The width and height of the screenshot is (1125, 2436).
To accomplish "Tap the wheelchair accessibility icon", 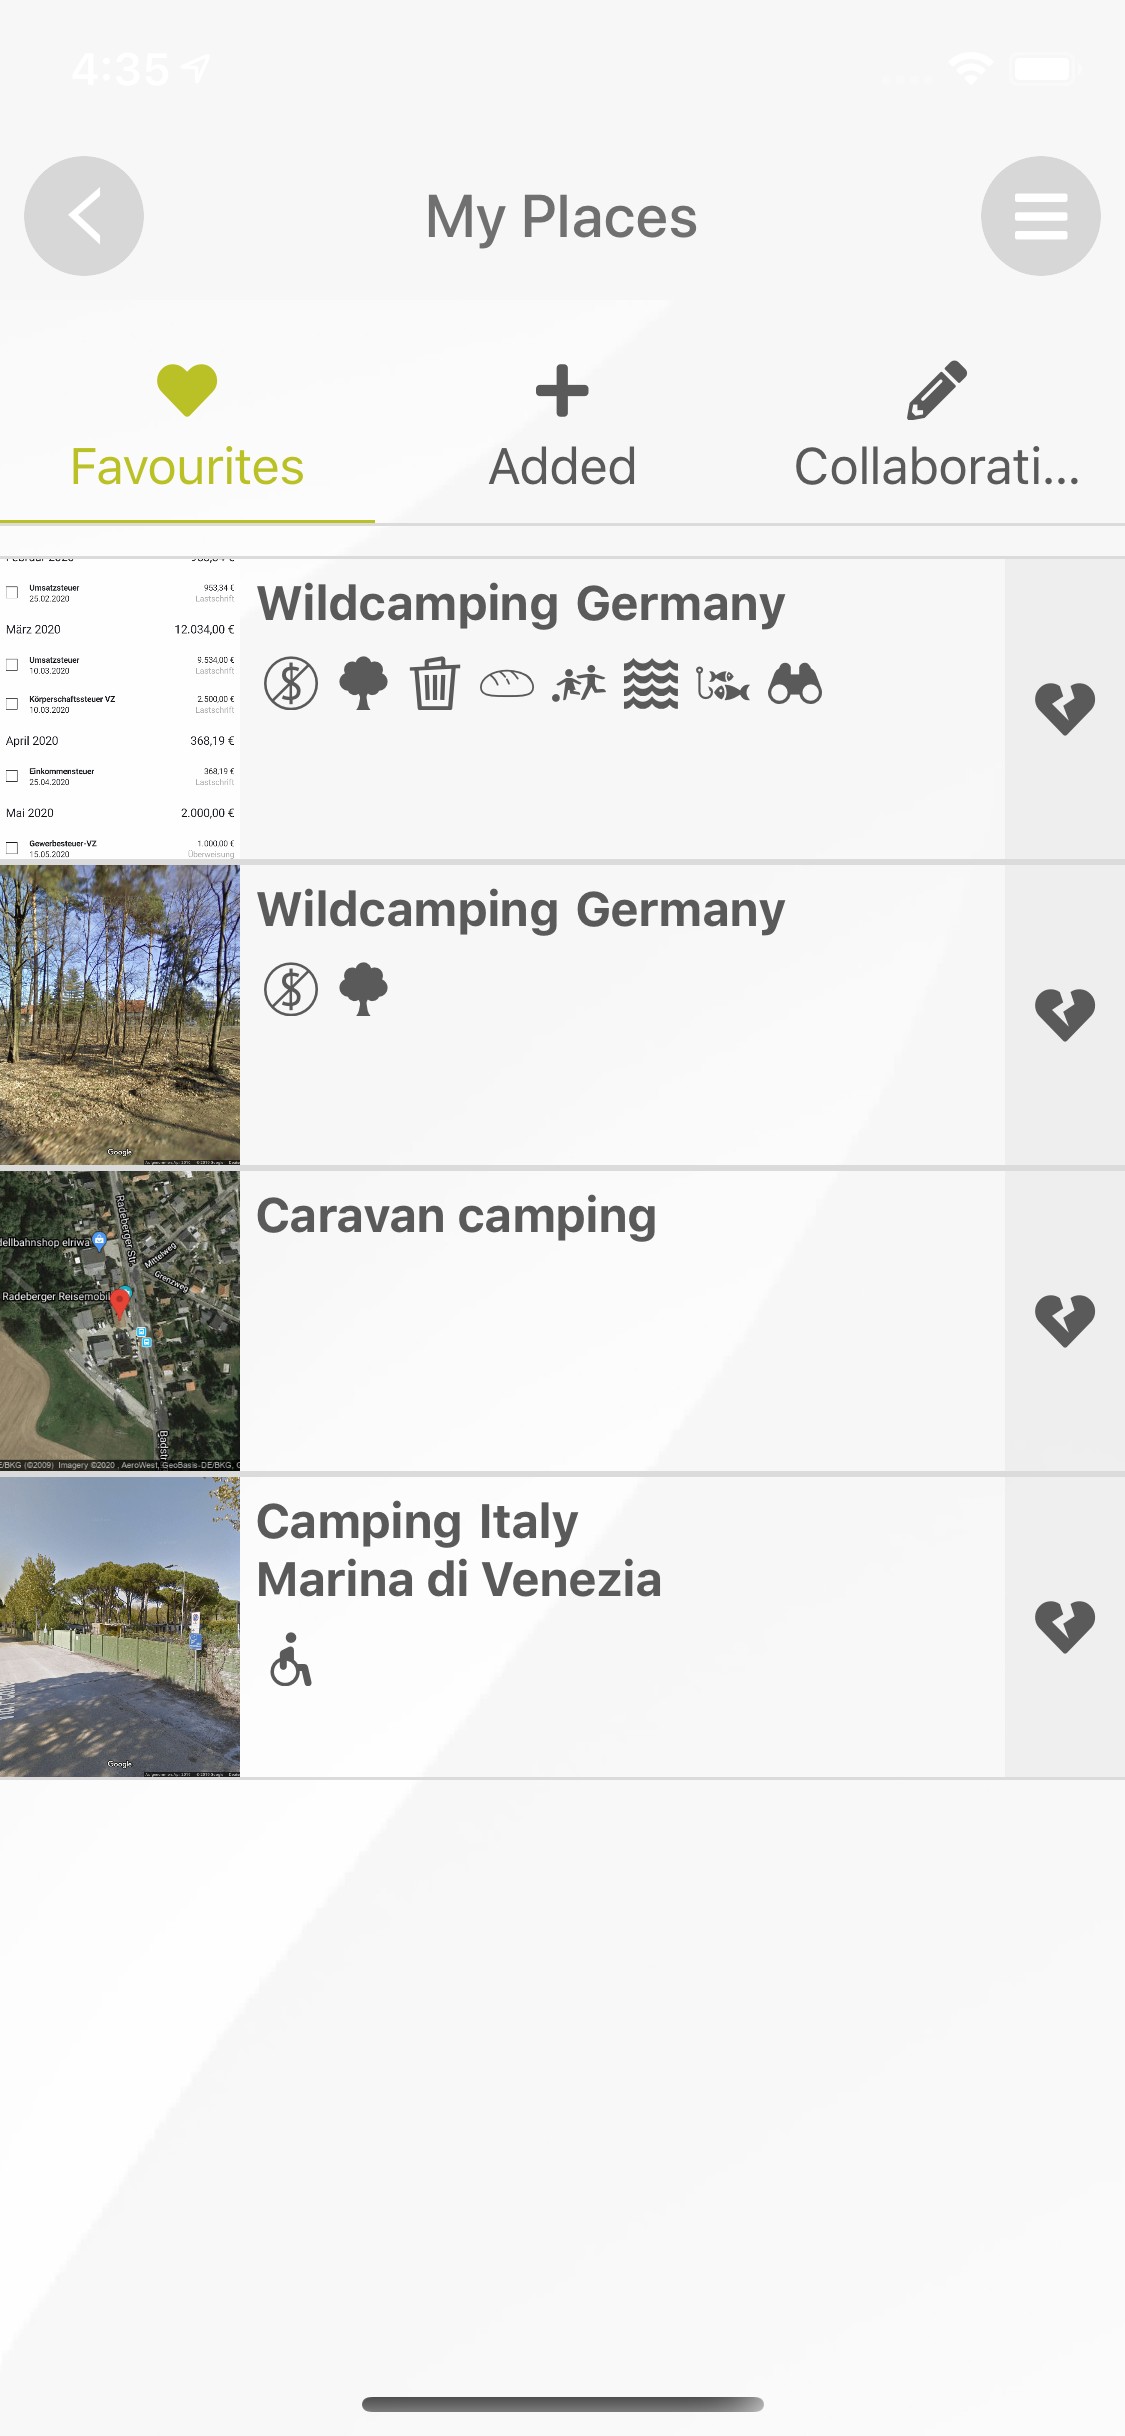I will (x=291, y=1660).
